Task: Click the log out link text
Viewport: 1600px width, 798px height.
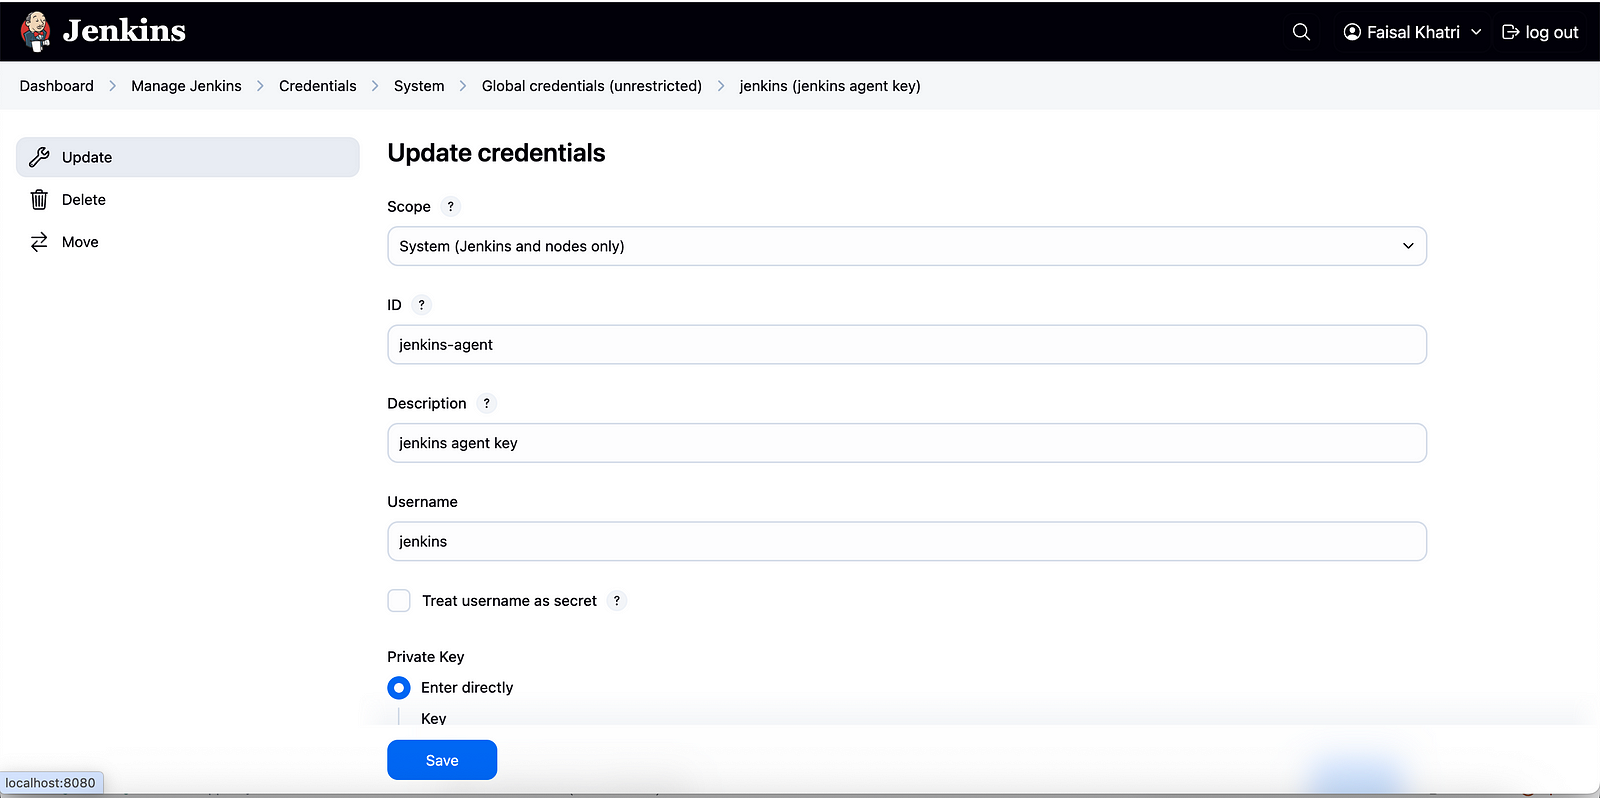Action: [x=1552, y=32]
